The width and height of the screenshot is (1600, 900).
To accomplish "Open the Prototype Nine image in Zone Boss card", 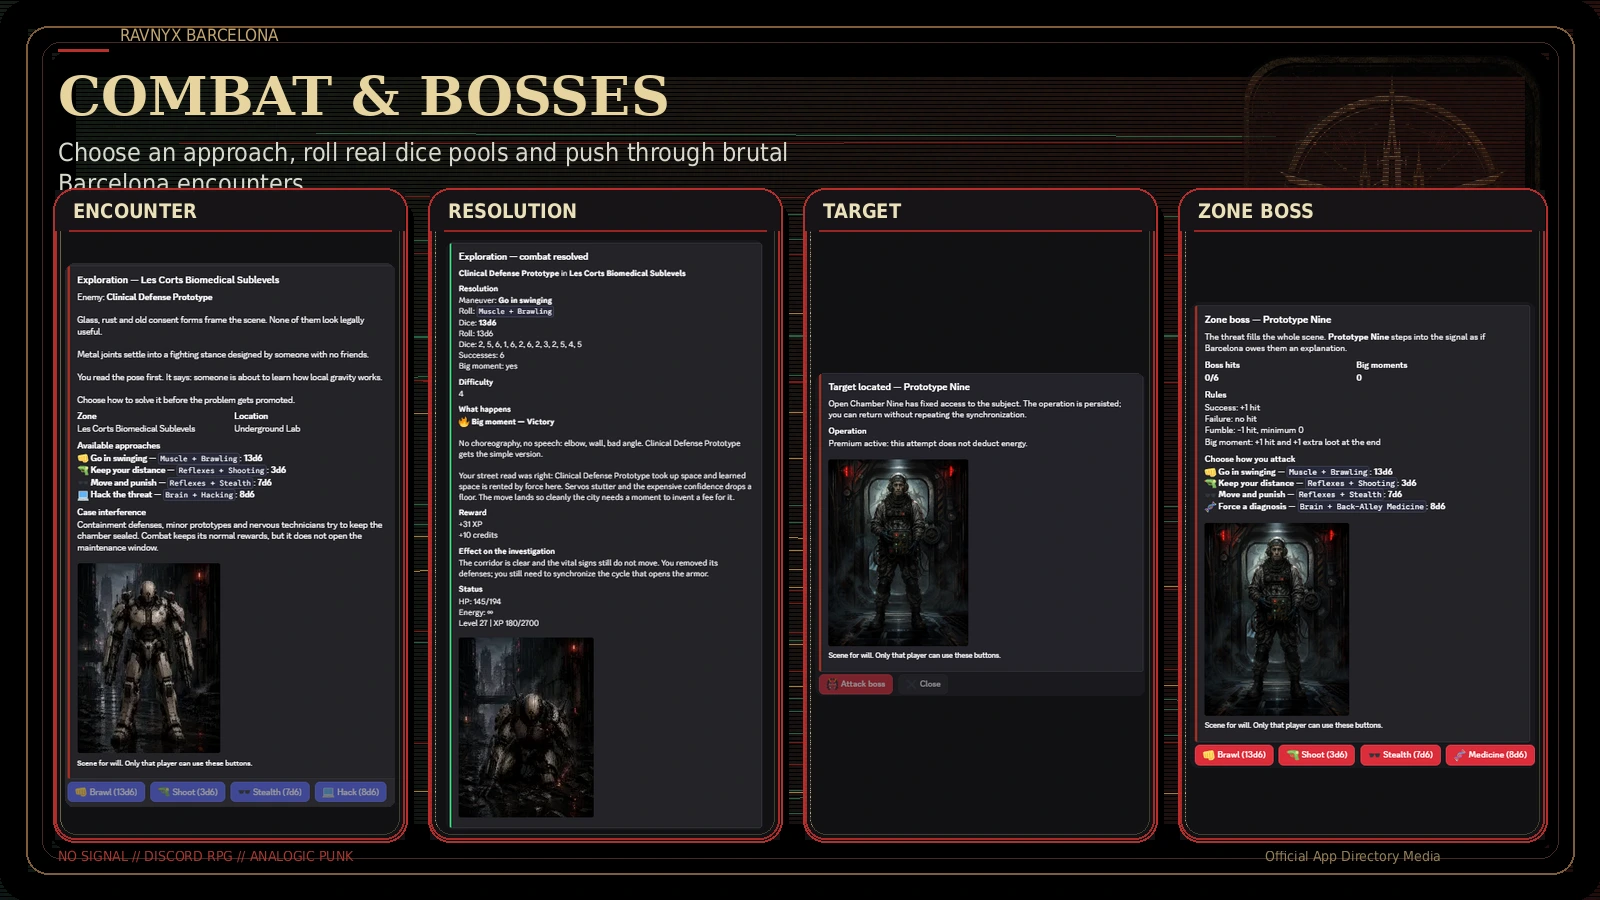I will 1276,619.
